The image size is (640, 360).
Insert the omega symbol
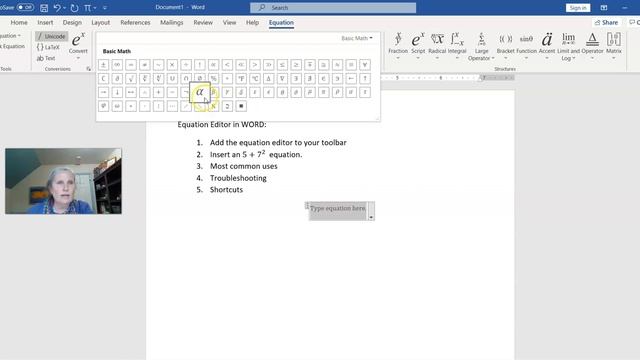pos(117,106)
